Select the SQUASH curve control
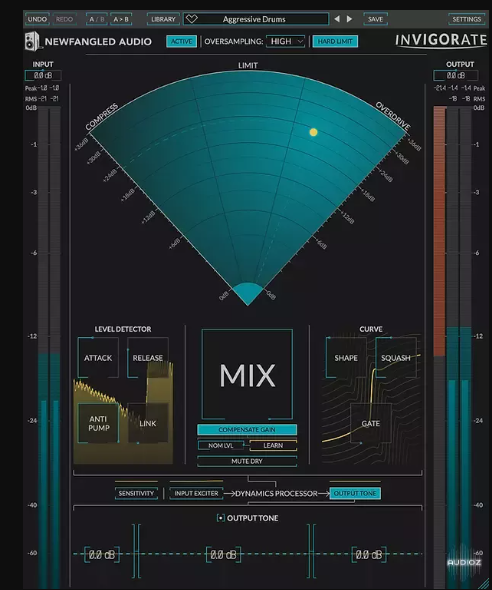 pyautogui.click(x=396, y=357)
